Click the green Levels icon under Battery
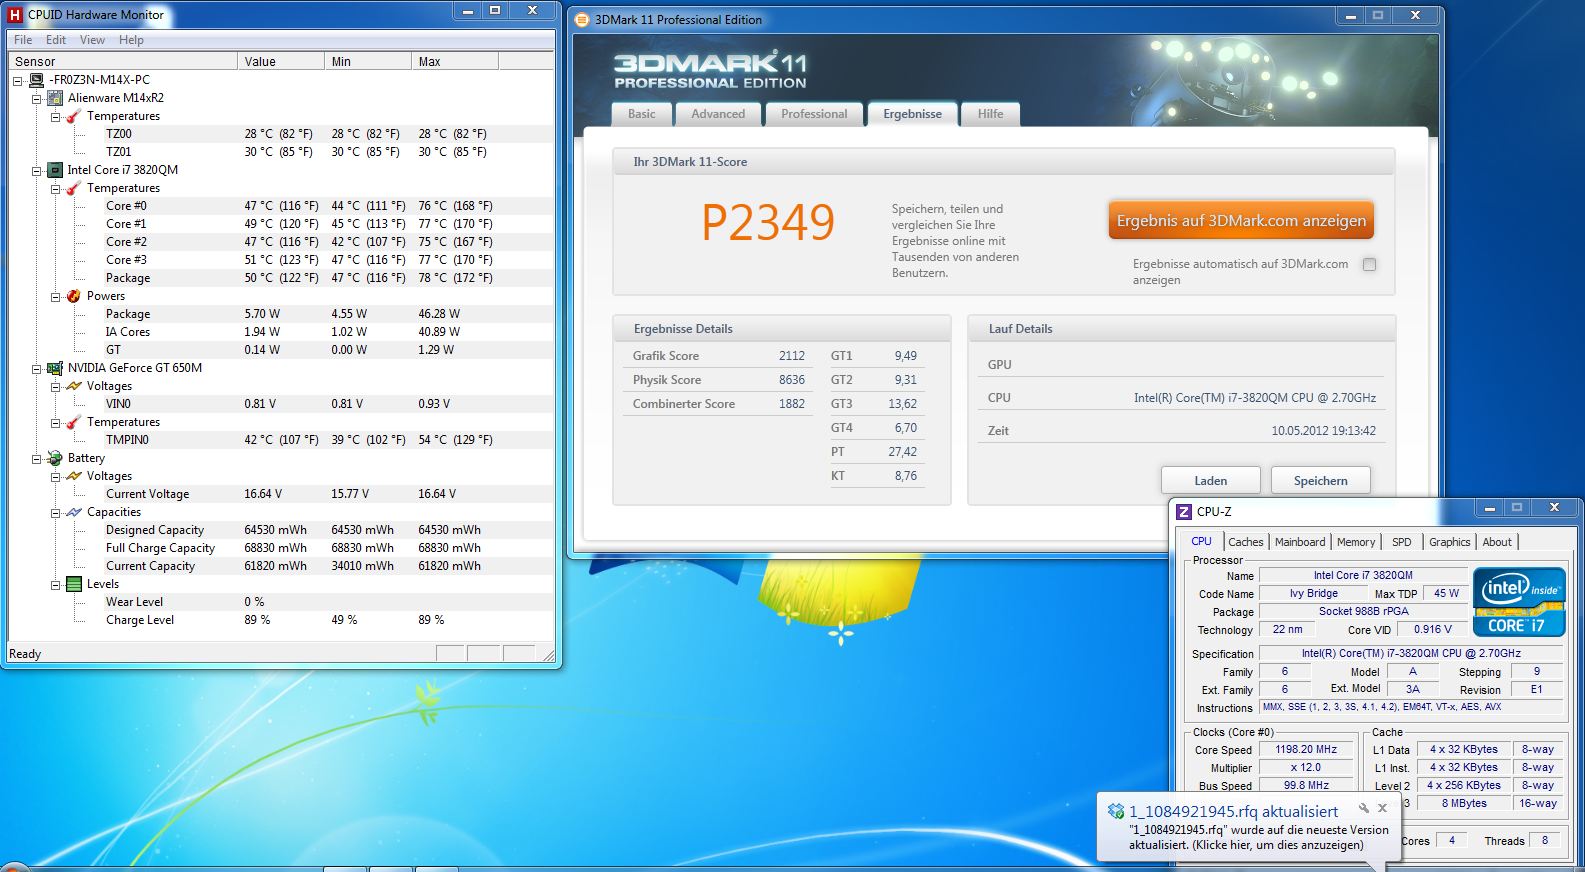1585x872 pixels. pyautogui.click(x=74, y=584)
